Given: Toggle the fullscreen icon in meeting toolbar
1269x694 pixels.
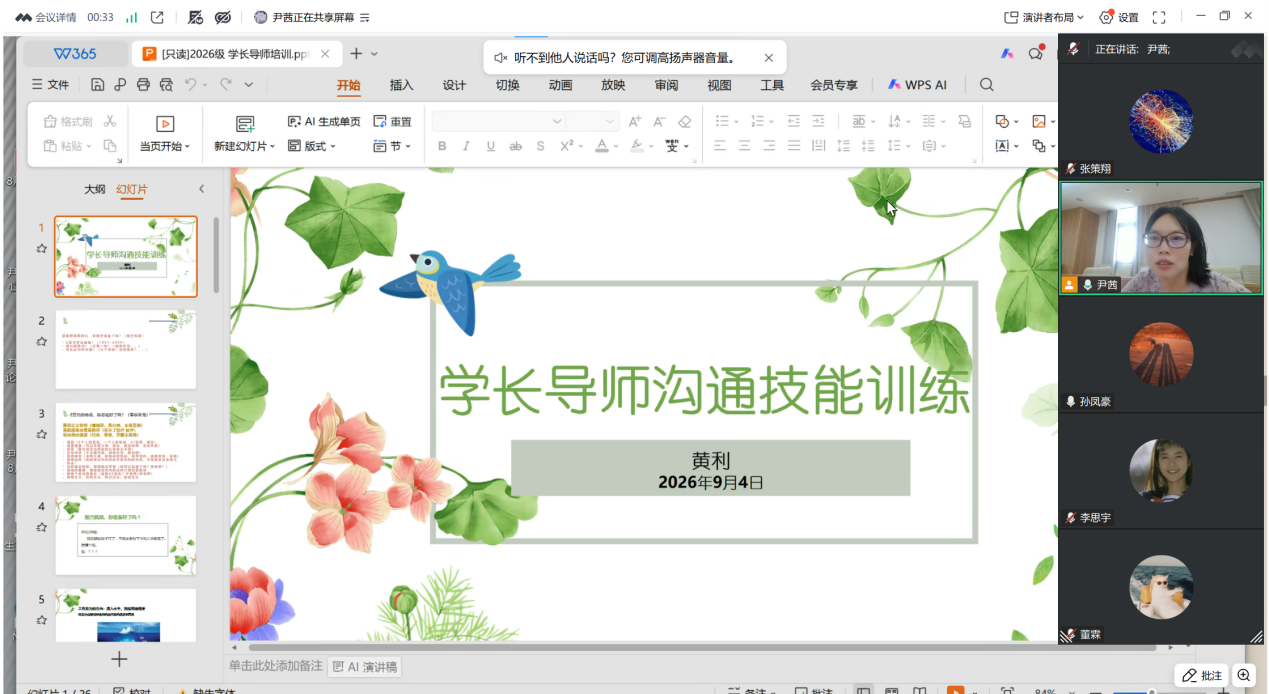Looking at the screenshot, I should point(1159,17).
